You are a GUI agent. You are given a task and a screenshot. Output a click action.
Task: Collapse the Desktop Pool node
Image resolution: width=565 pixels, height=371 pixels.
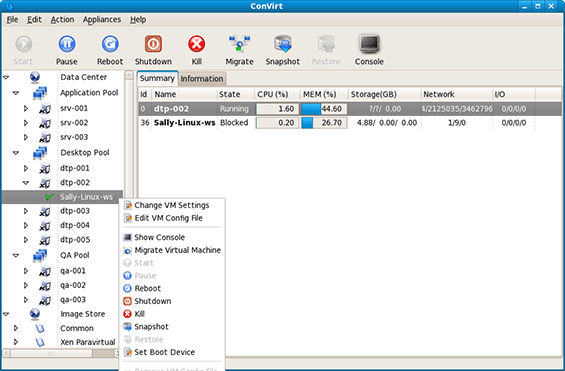(x=16, y=153)
